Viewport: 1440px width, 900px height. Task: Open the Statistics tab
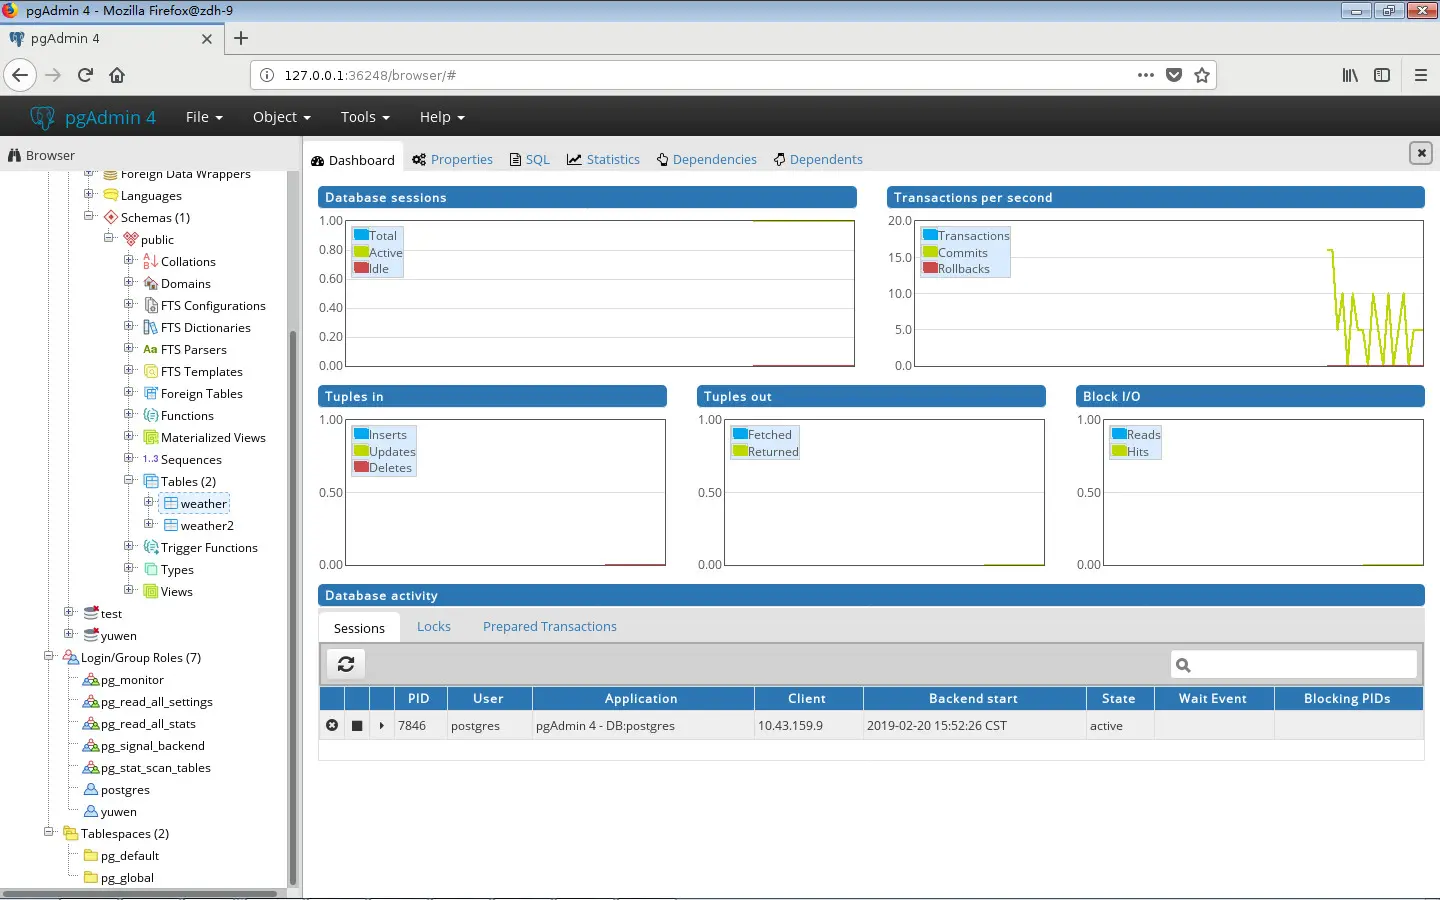tap(603, 160)
